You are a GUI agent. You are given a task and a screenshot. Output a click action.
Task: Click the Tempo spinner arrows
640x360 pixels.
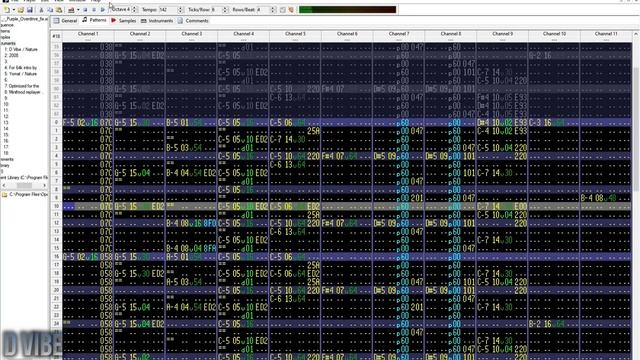click(x=180, y=9)
